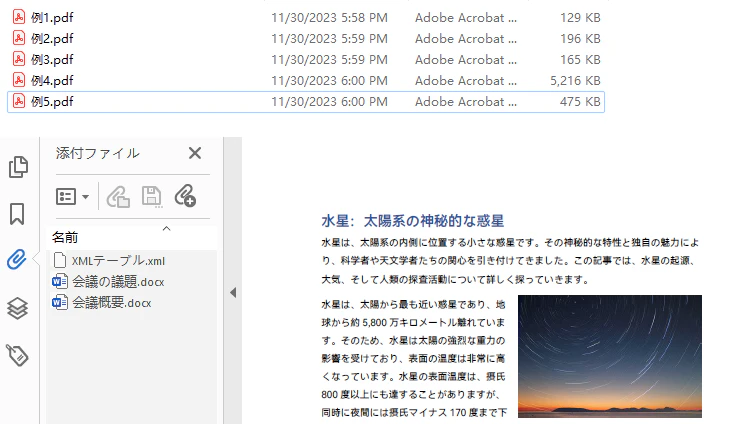Screen dimensions: 735x424
Task: Collapse the navigation pane with left arrow
Action: (233, 293)
